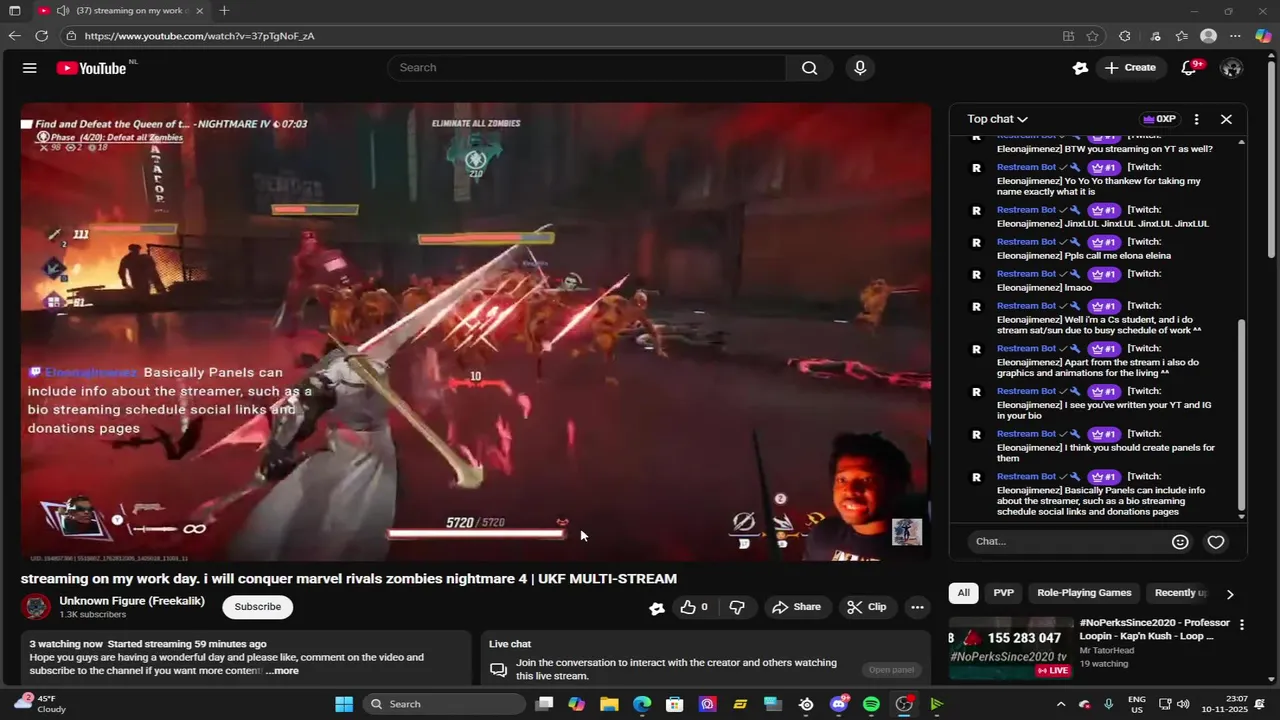Mute tab via speaker icon on tab
Viewport: 1280px width, 720px height.
[x=63, y=11]
